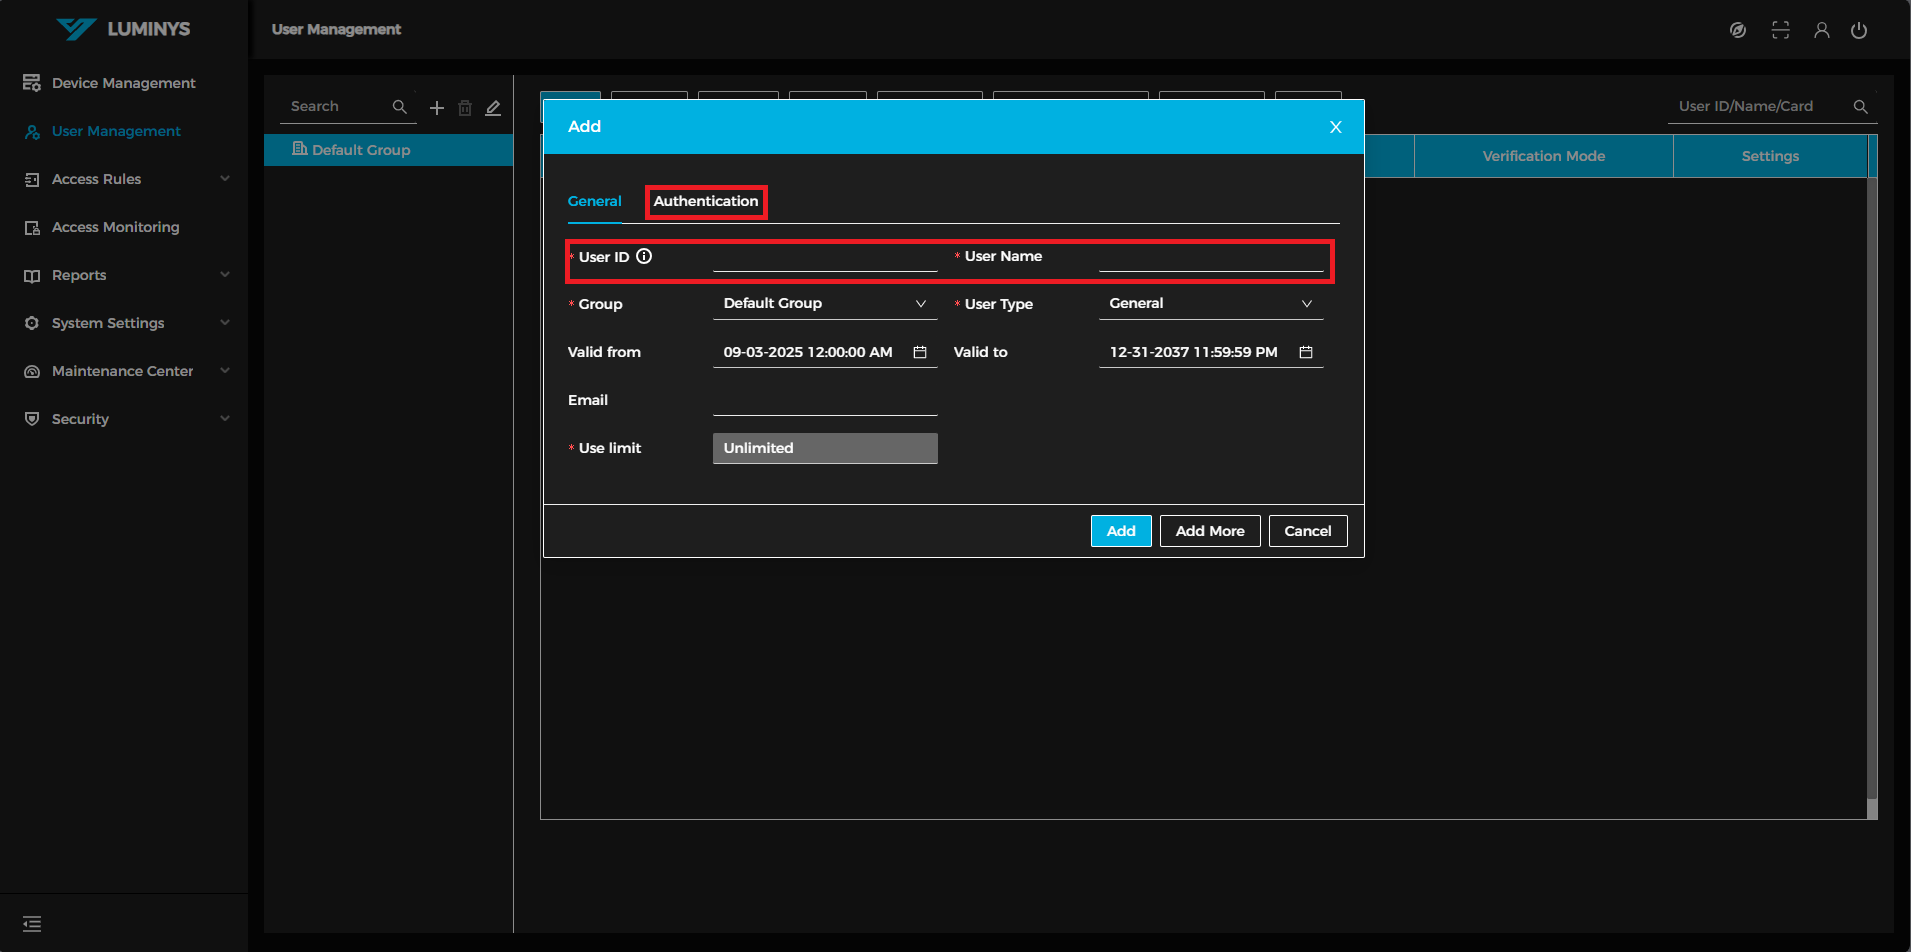Expand the Access Rules menu
1911x952 pixels.
[125, 179]
